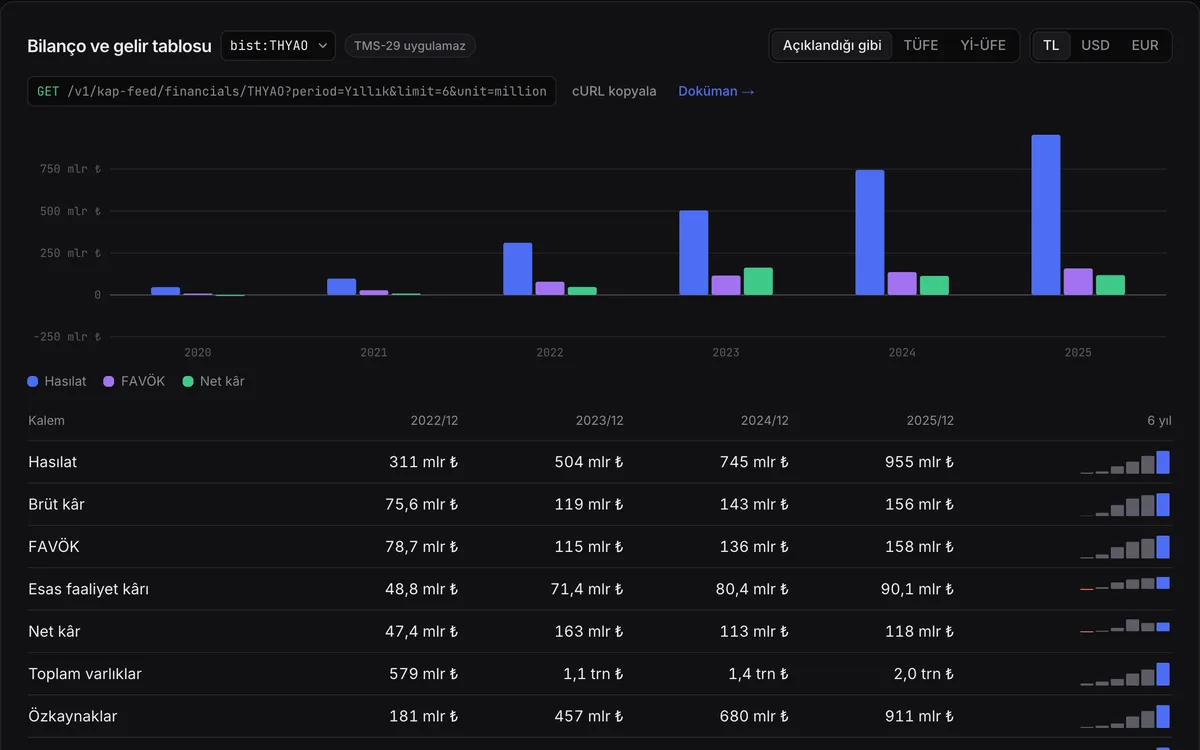Click the 311 mlr ₺ Hasılat value
Screen dimensions: 1200x750
click(424, 462)
